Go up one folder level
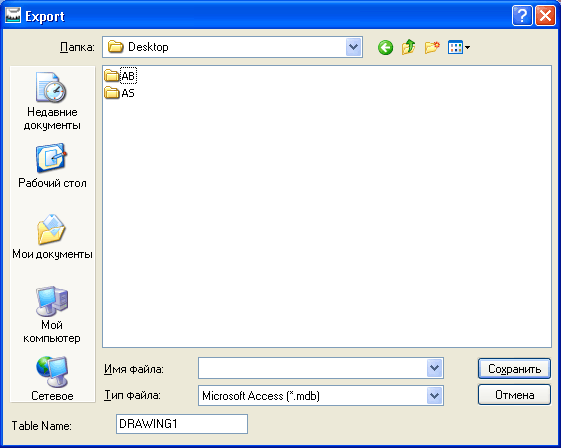The height and width of the screenshot is (448, 561). [x=409, y=47]
